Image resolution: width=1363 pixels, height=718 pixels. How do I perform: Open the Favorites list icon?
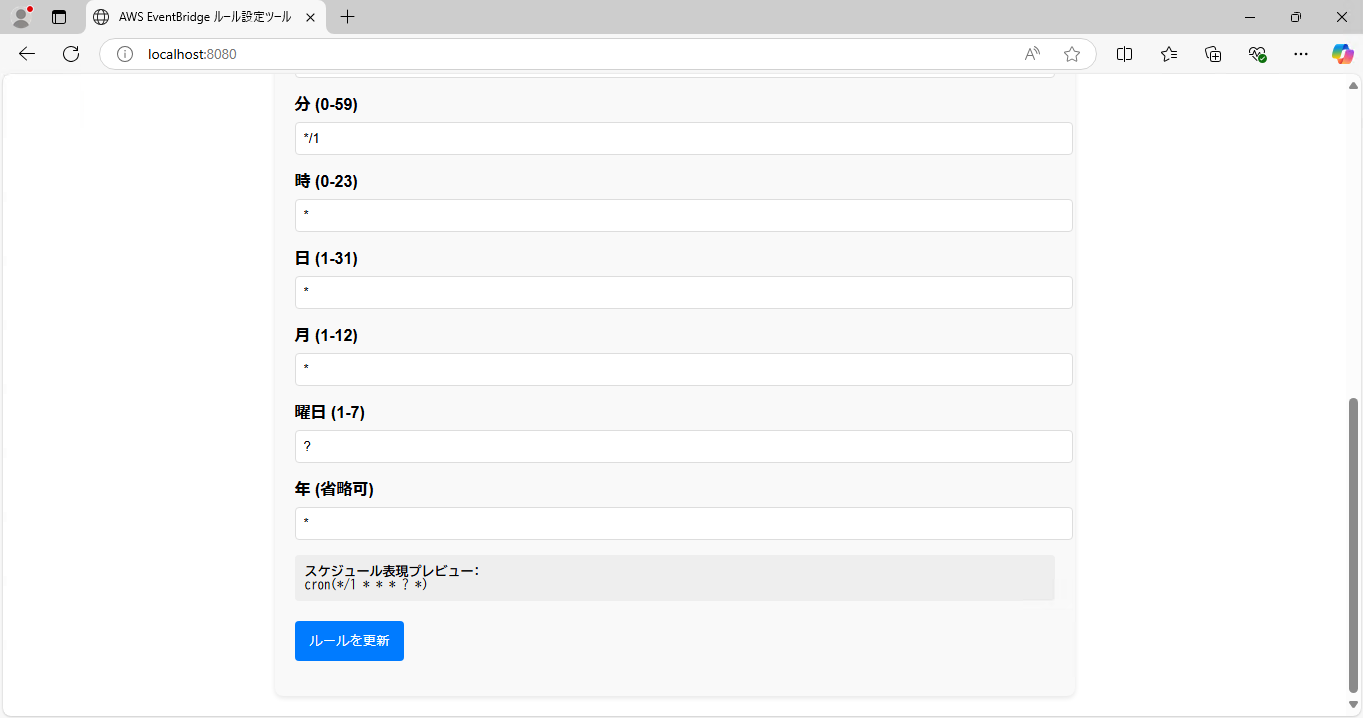point(1169,54)
